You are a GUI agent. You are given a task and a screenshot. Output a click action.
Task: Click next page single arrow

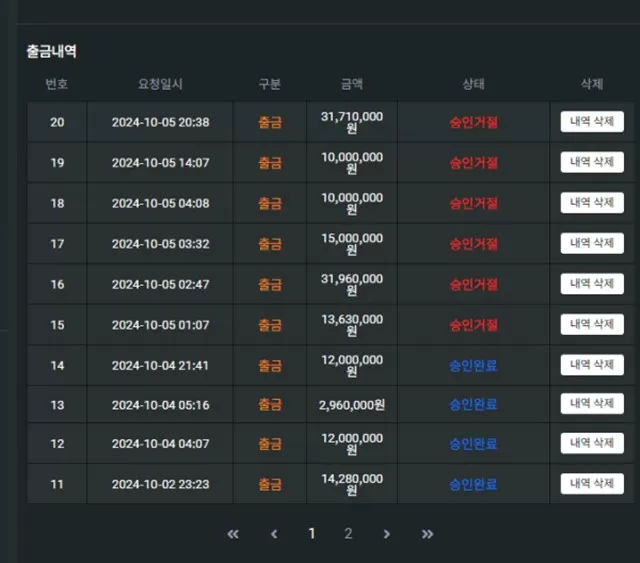(387, 534)
